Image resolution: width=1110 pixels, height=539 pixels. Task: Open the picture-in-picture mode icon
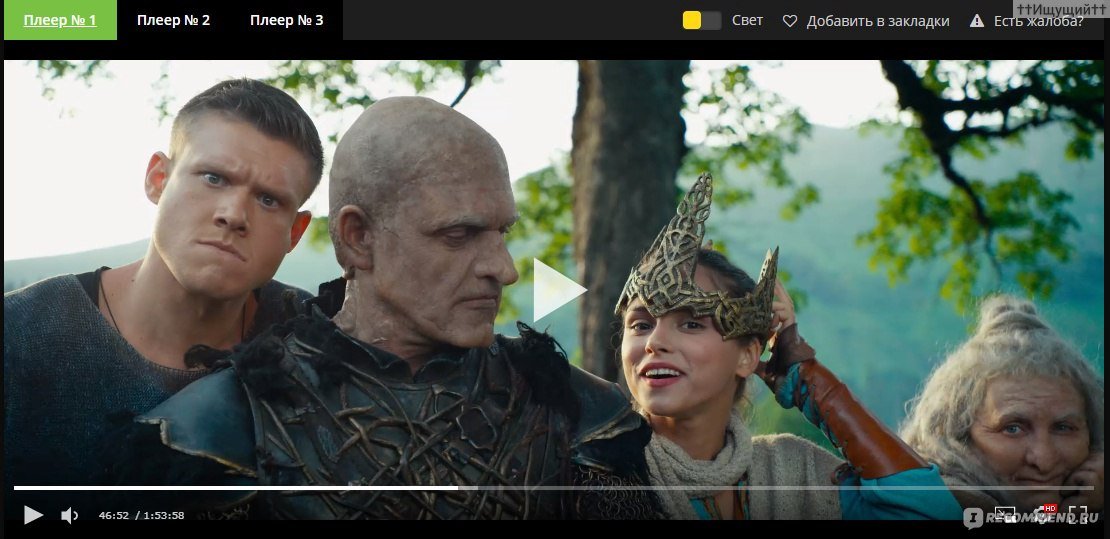pos(1005,515)
